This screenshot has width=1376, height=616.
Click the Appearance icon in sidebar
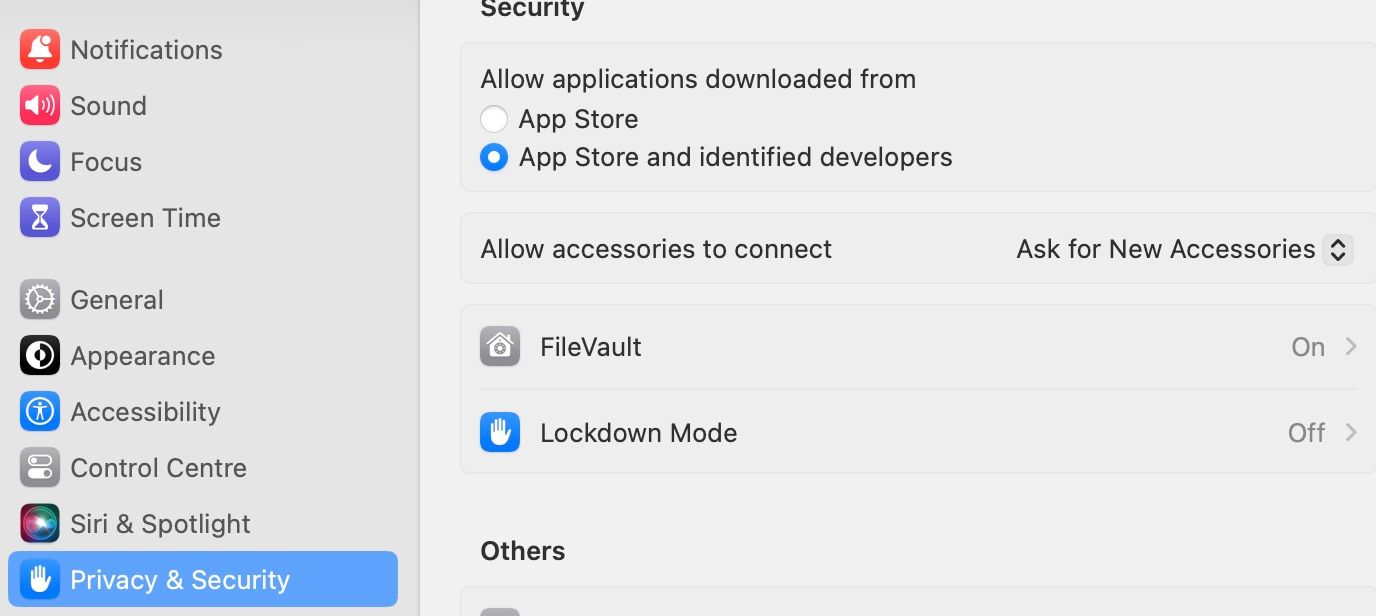tap(40, 356)
